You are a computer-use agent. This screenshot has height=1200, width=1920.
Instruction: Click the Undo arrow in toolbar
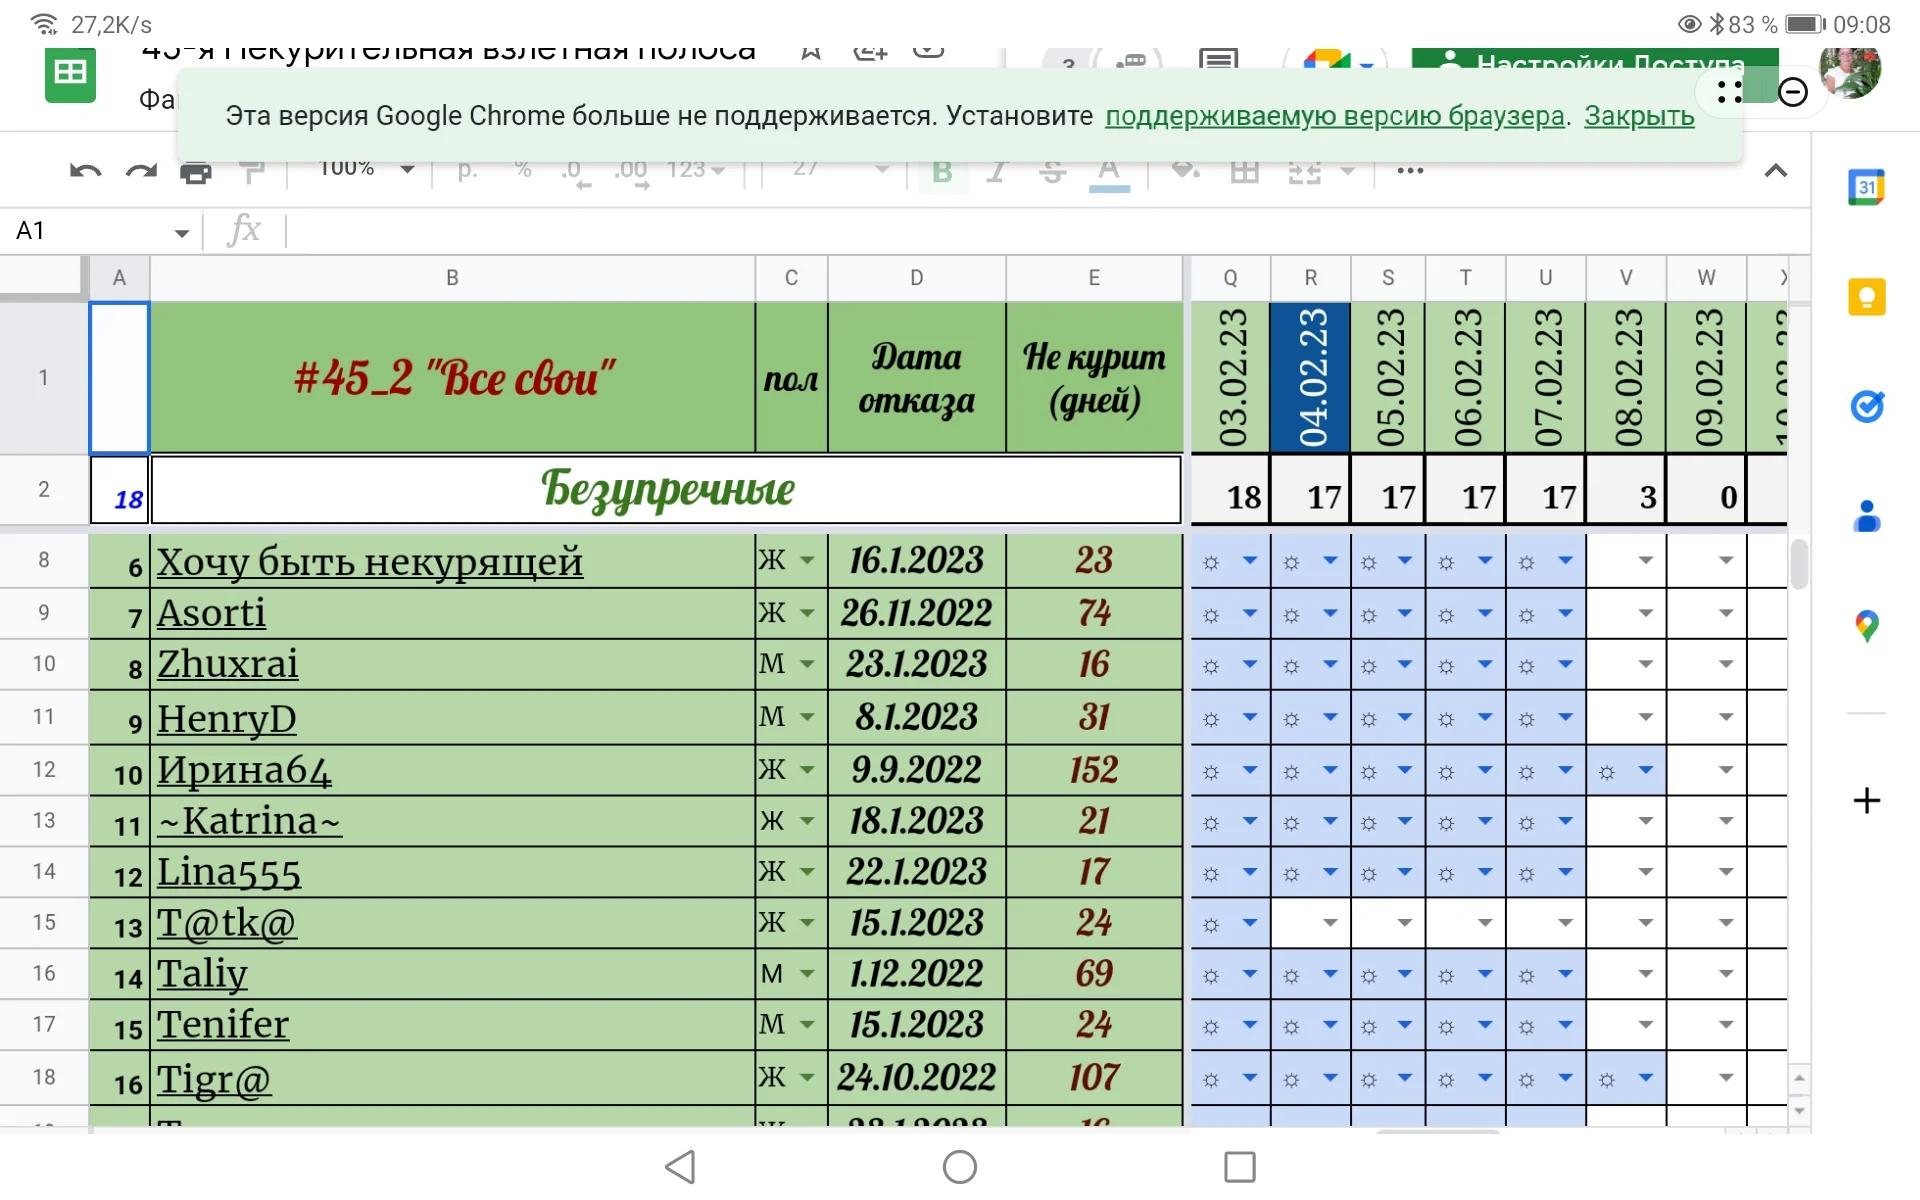click(85, 171)
